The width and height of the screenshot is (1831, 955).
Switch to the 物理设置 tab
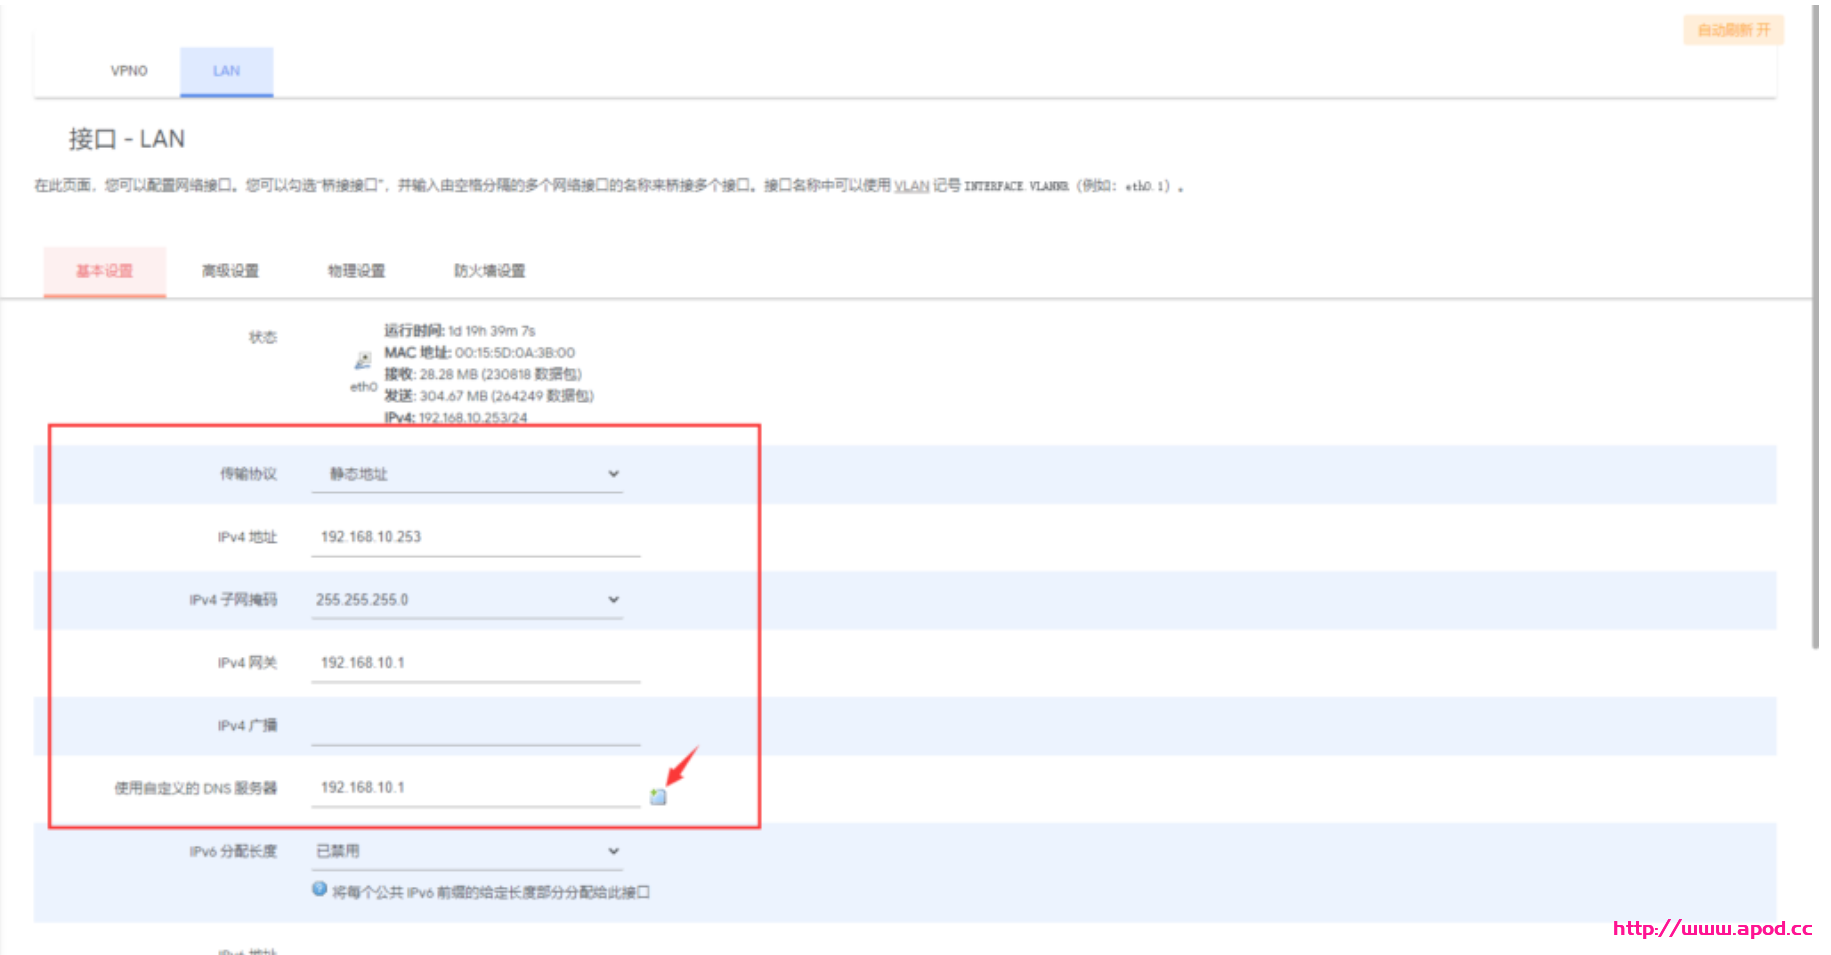[x=356, y=271]
